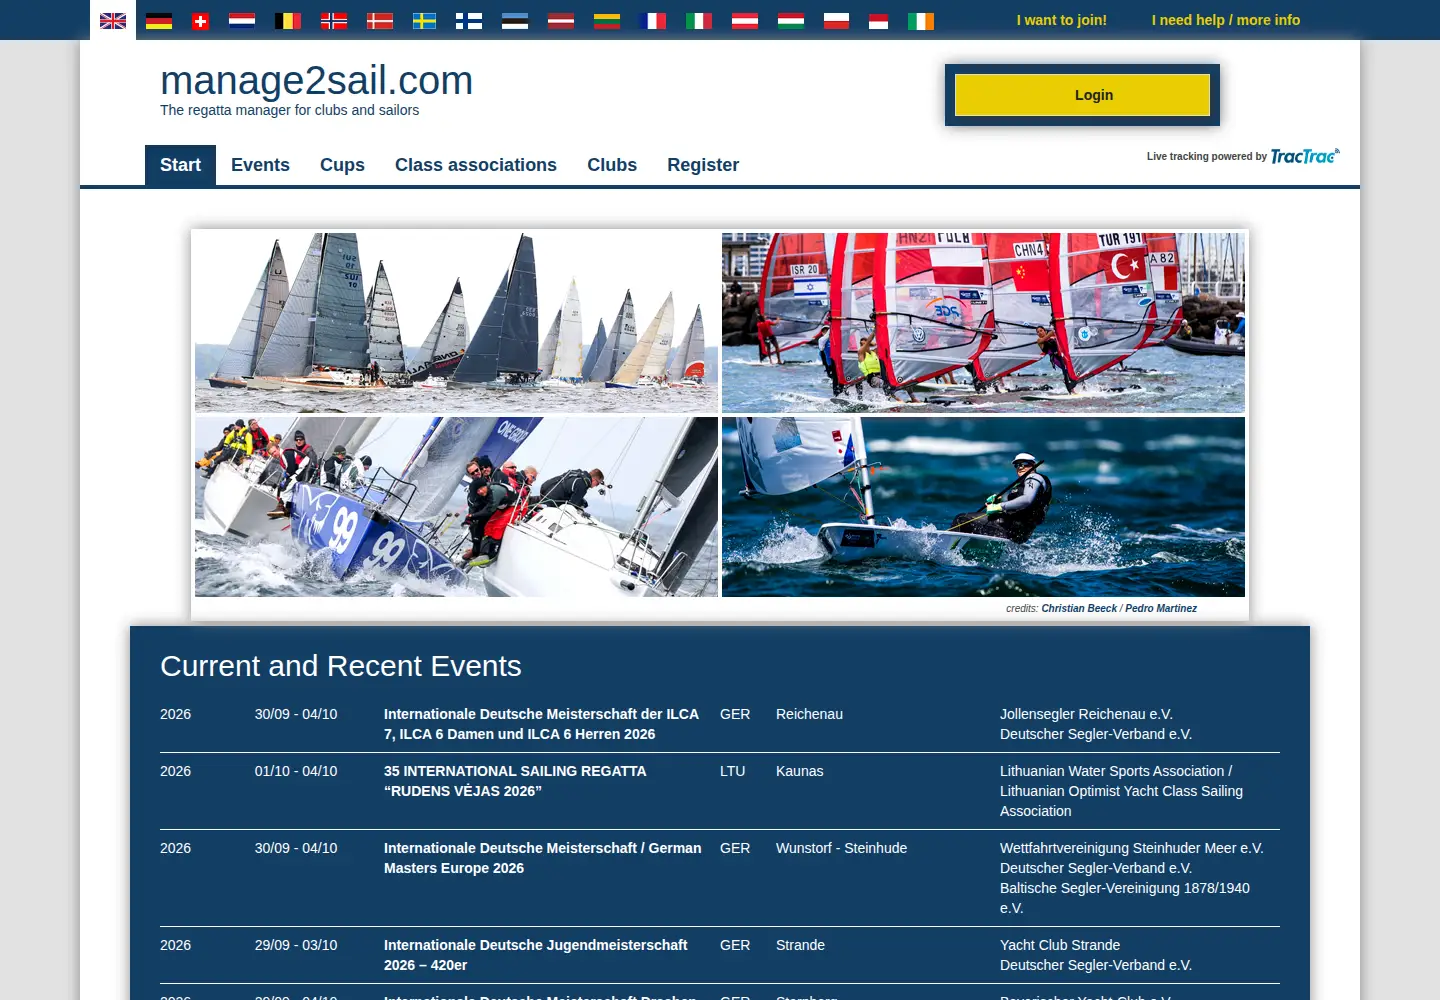This screenshot has width=1440, height=1000.
Task: Click the Latvian flag
Action: (561, 21)
